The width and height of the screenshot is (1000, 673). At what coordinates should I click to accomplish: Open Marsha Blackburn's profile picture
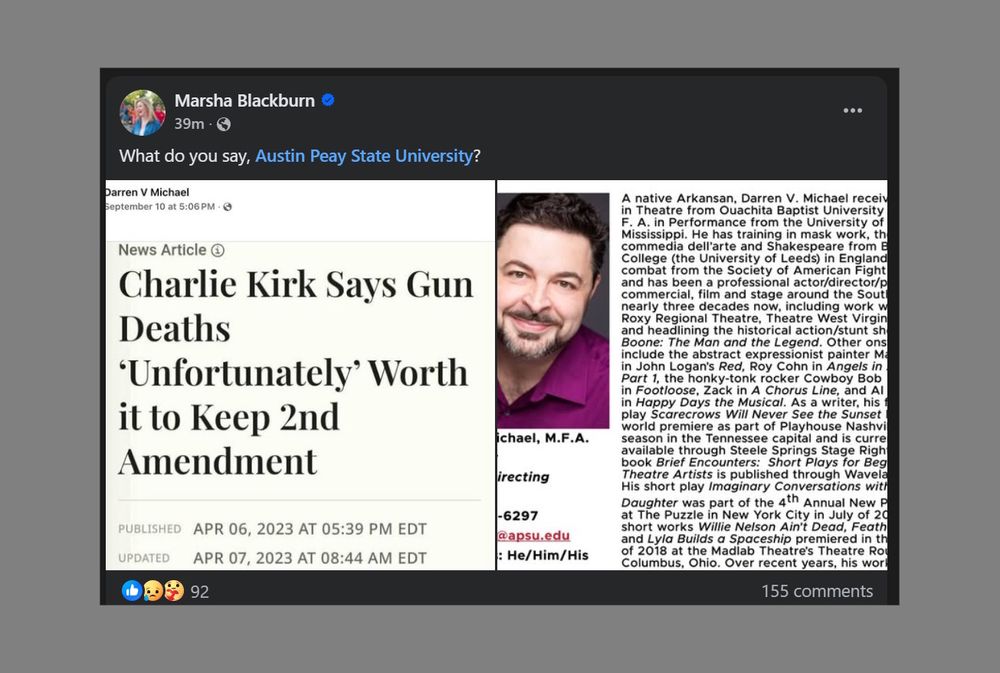[142, 113]
